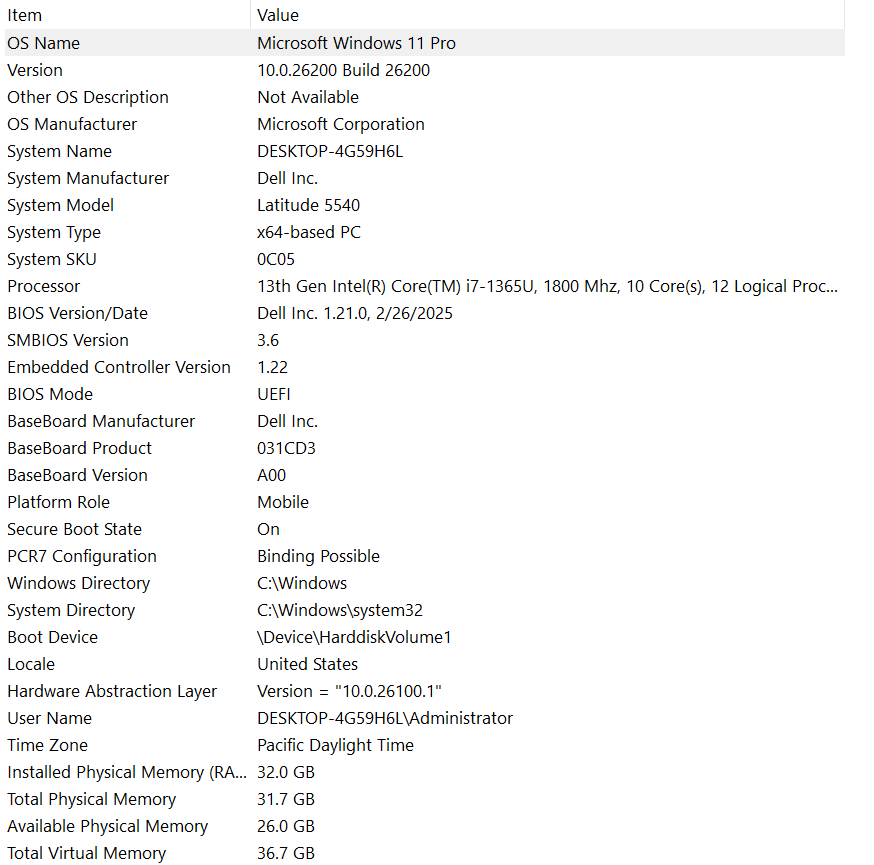Viewport: 874px width, 865px height.
Task: Select the Total Virtual Memory row
Action: 425,853
